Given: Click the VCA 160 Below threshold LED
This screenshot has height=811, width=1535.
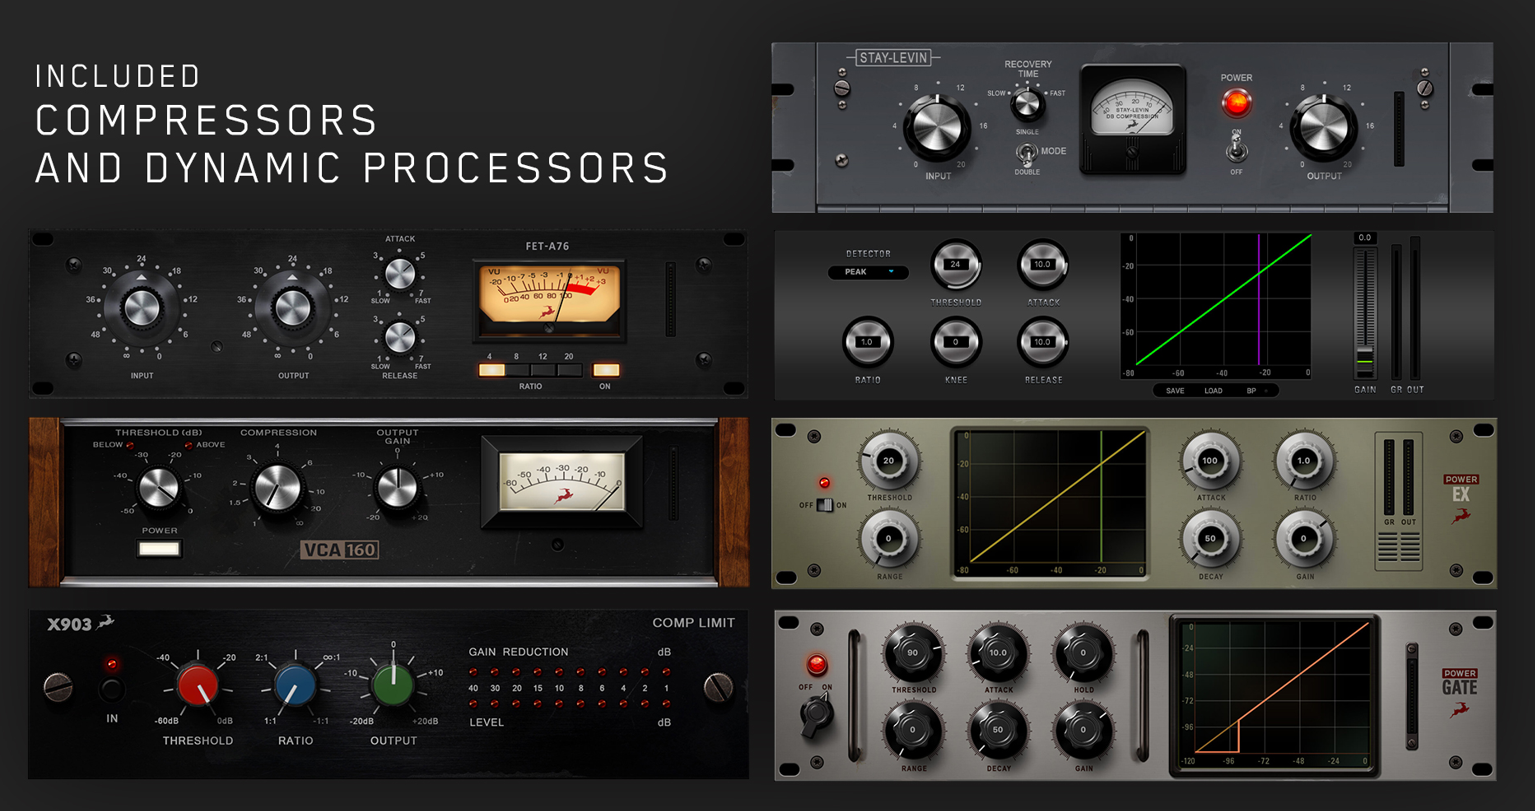Looking at the screenshot, I should pyautogui.click(x=131, y=445).
